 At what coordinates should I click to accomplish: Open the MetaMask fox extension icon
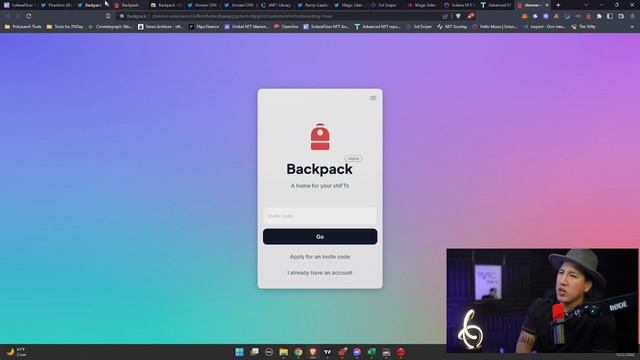coord(524,16)
